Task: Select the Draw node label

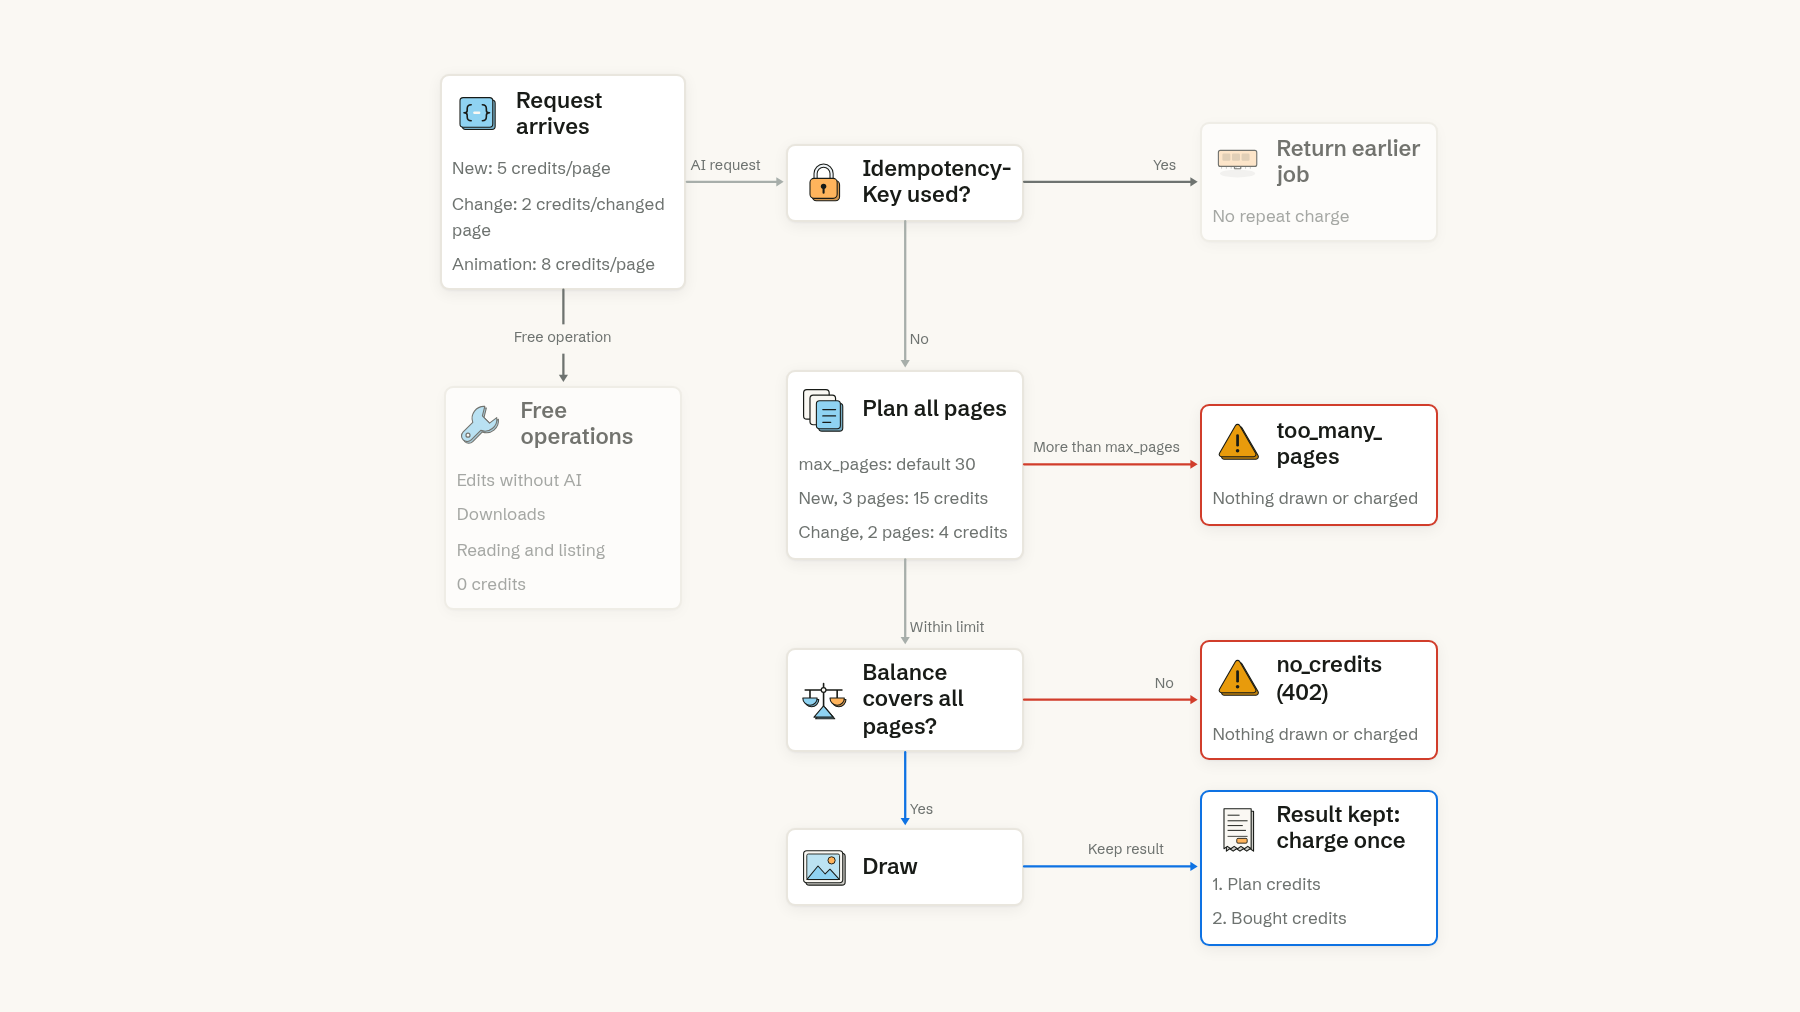Action: click(890, 866)
